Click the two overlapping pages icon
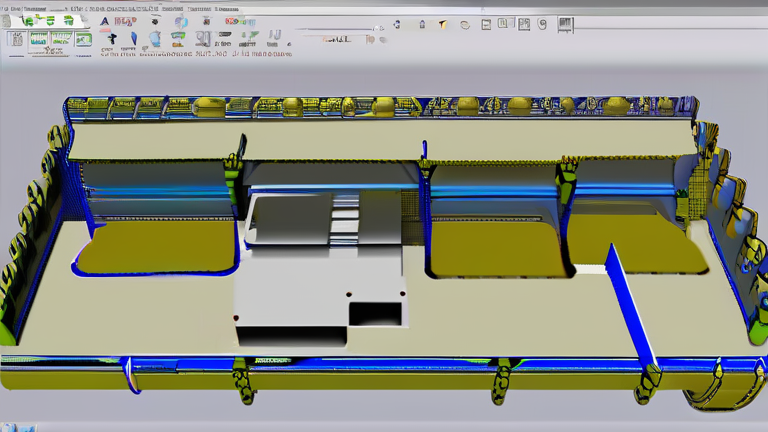The image size is (768, 432). (504, 23)
